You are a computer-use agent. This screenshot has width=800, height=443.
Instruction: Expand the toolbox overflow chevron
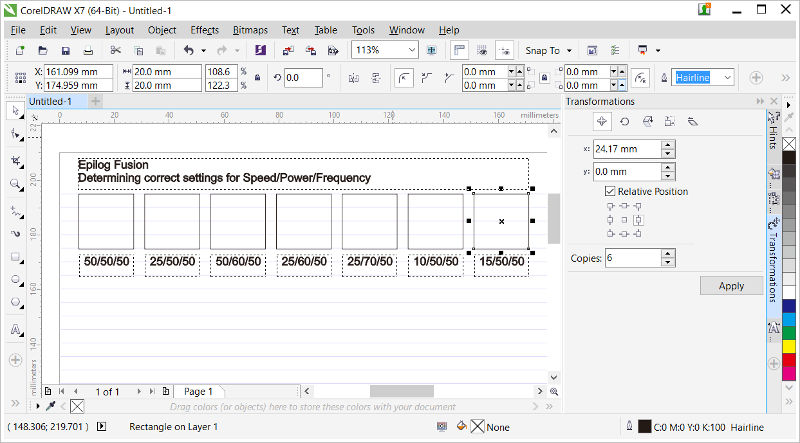click(x=15, y=403)
